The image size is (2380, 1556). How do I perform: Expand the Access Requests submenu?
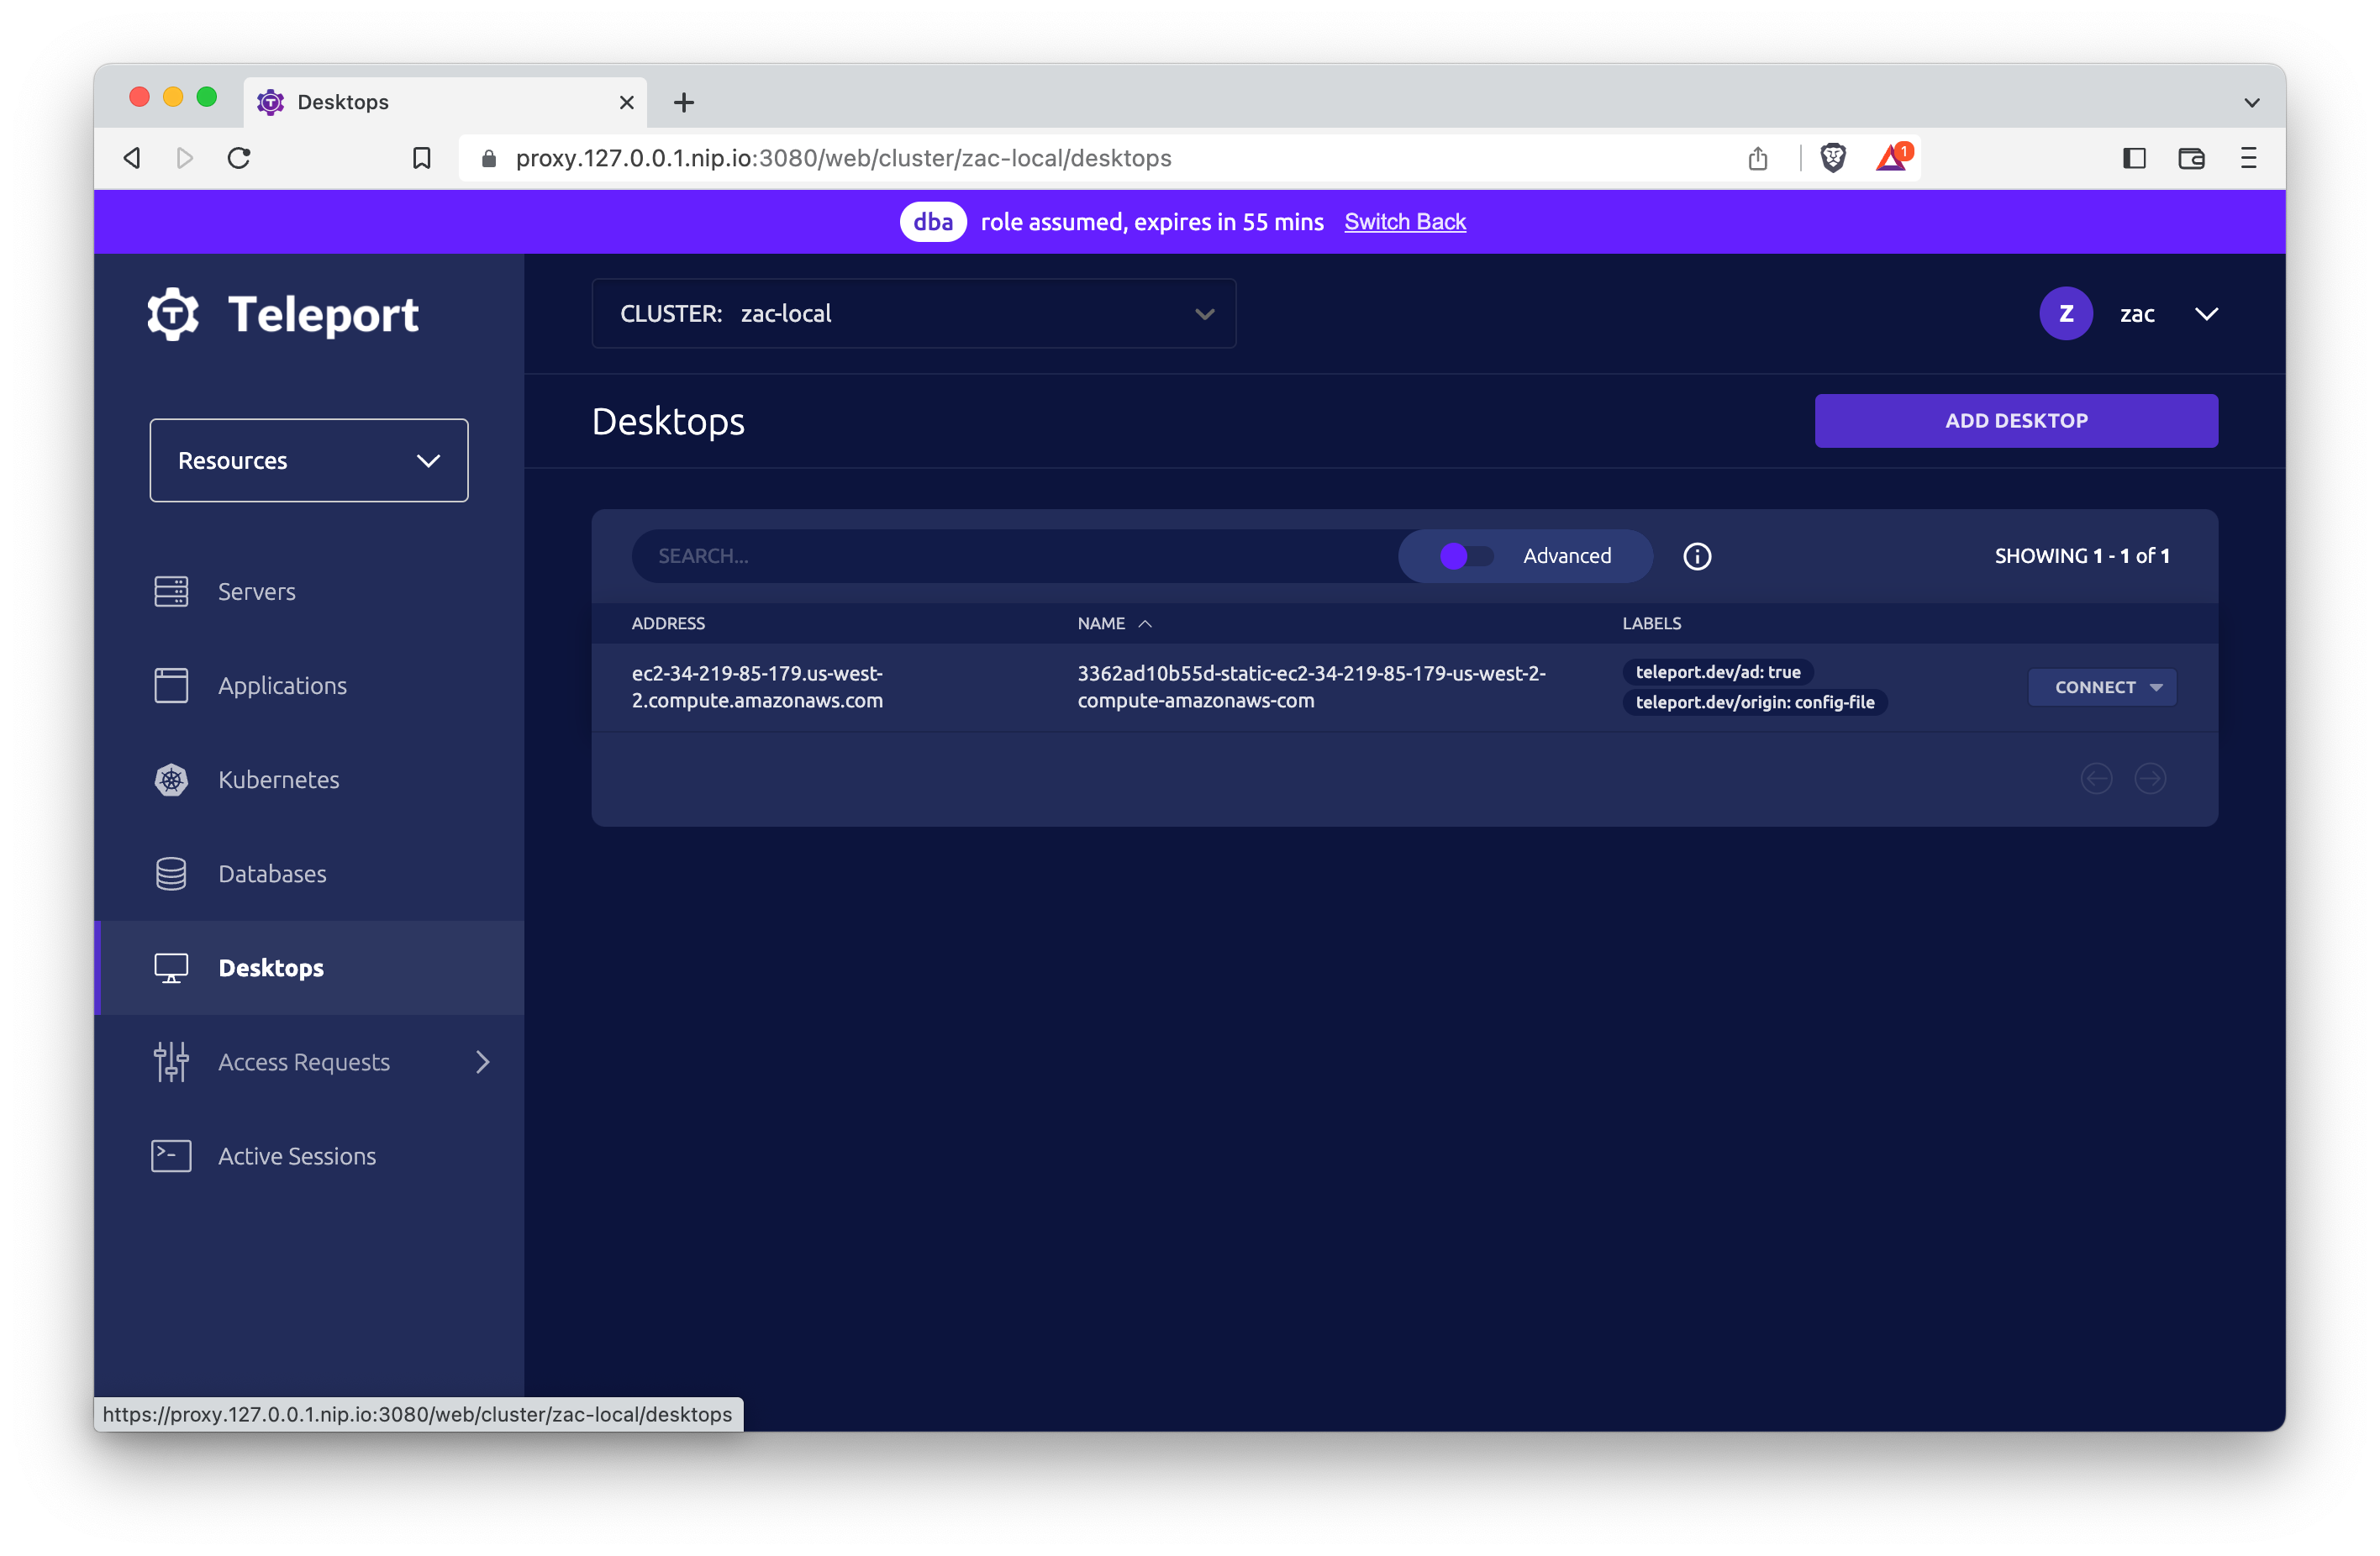[x=482, y=1062]
